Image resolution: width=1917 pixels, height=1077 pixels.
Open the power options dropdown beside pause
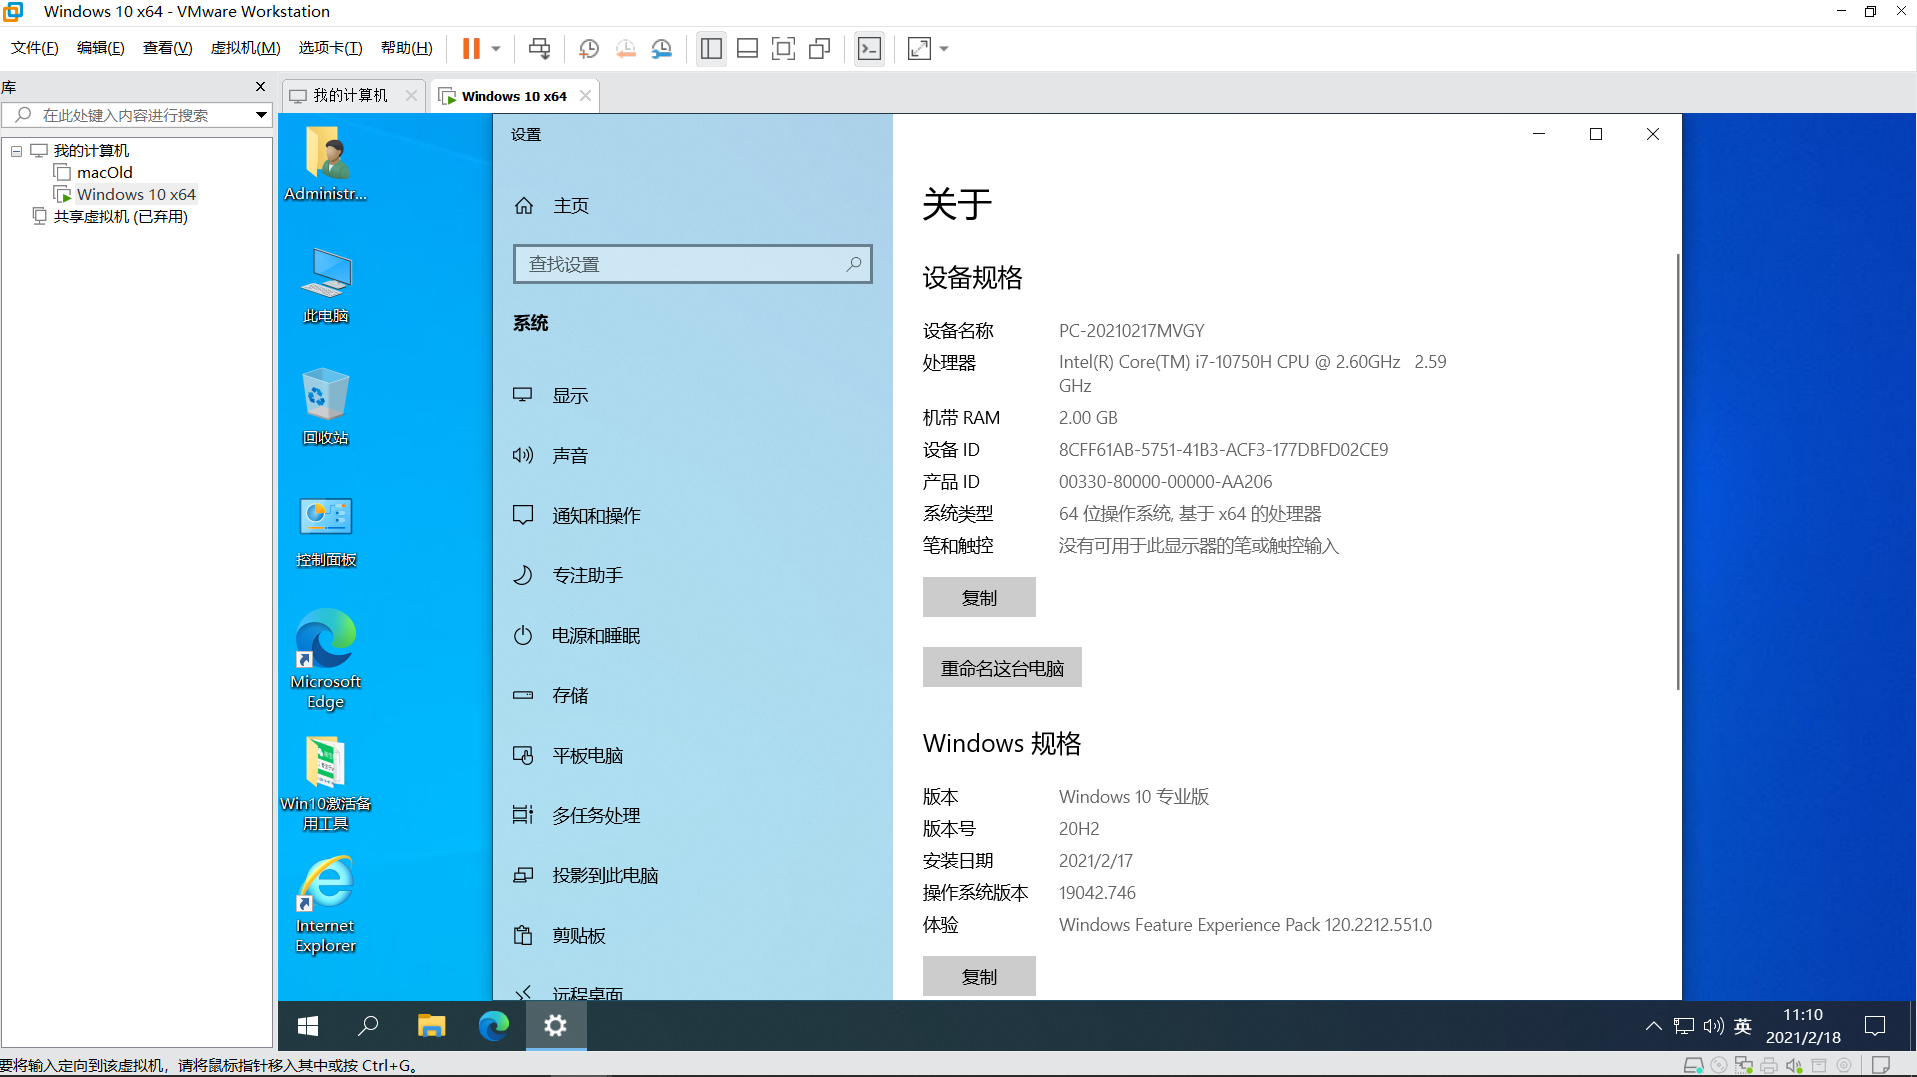(496, 48)
